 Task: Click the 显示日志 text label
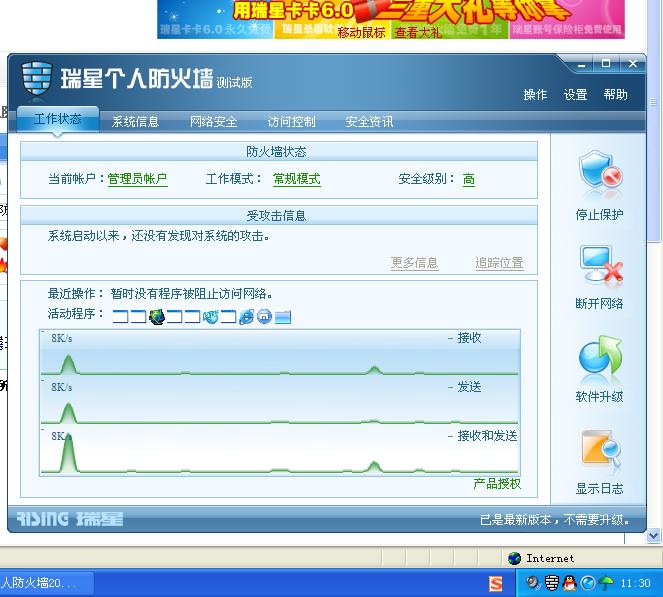600,489
